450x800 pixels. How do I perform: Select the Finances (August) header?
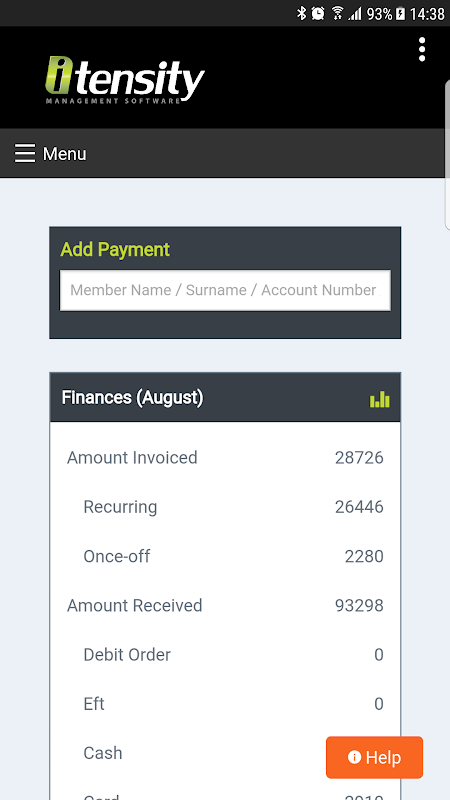[225, 397]
